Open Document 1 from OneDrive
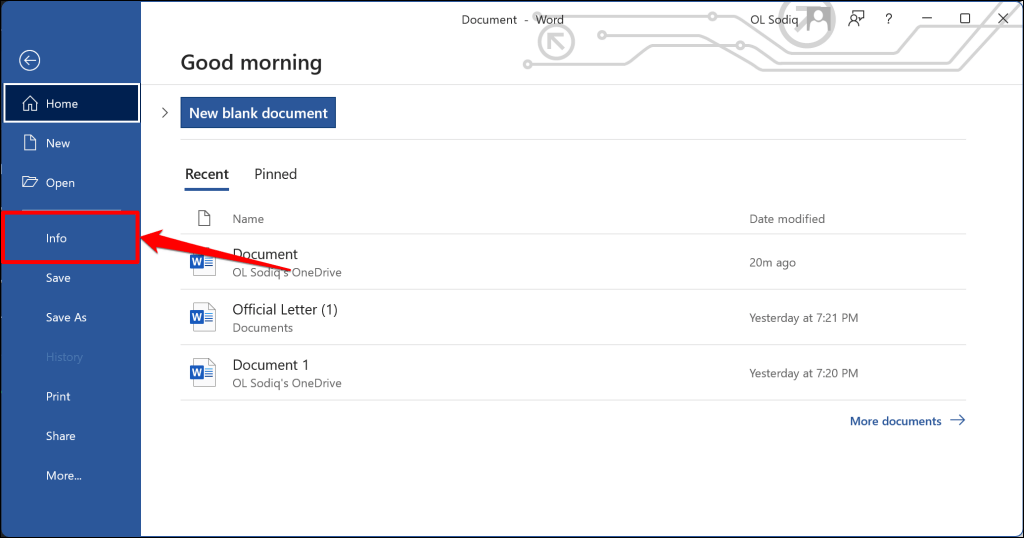 [573, 373]
